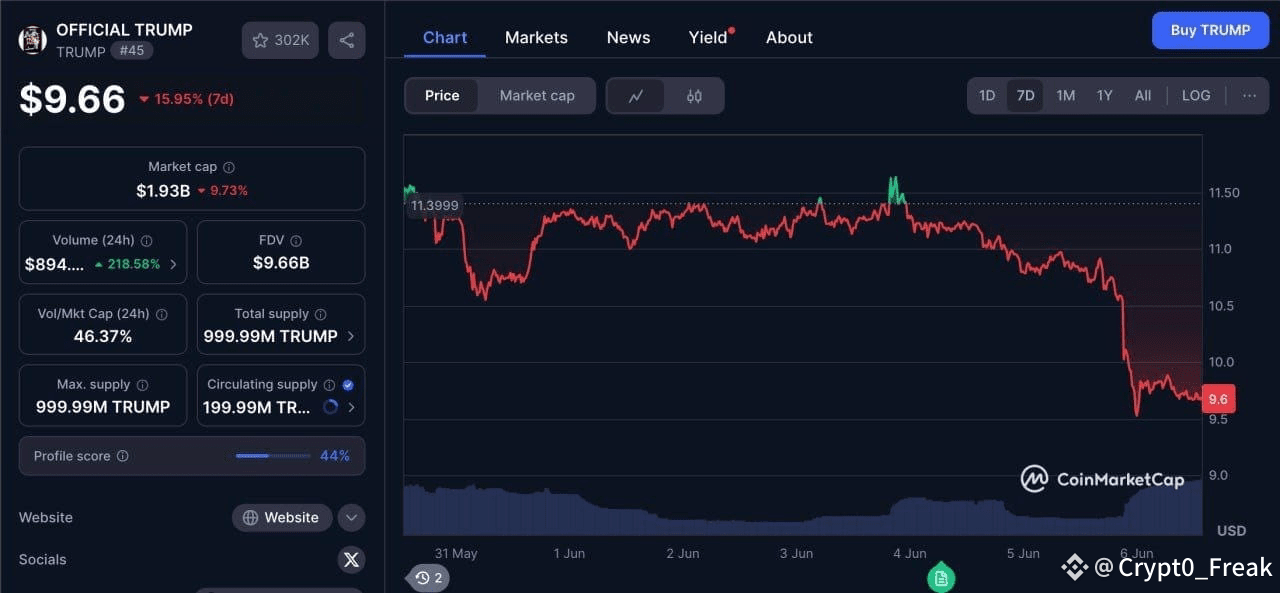Click the Buy TRUMP button
The height and width of the screenshot is (593, 1280).
pyautogui.click(x=1210, y=30)
